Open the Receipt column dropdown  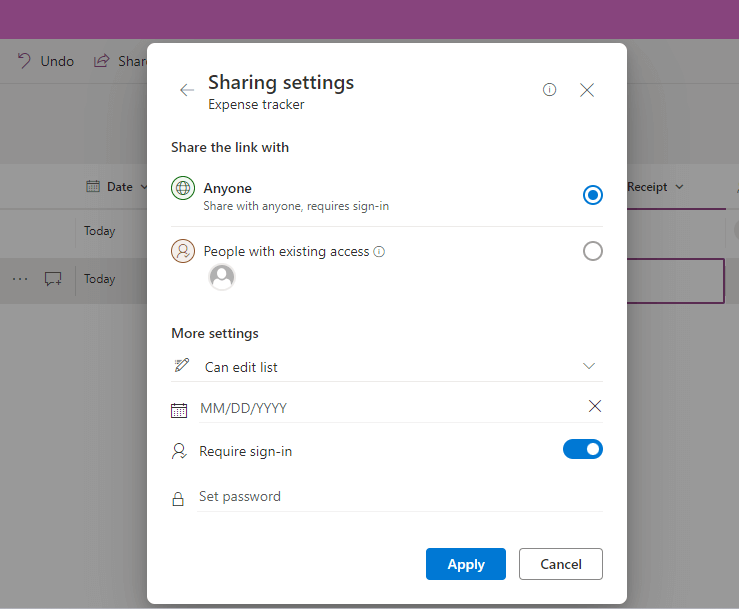tap(655, 187)
